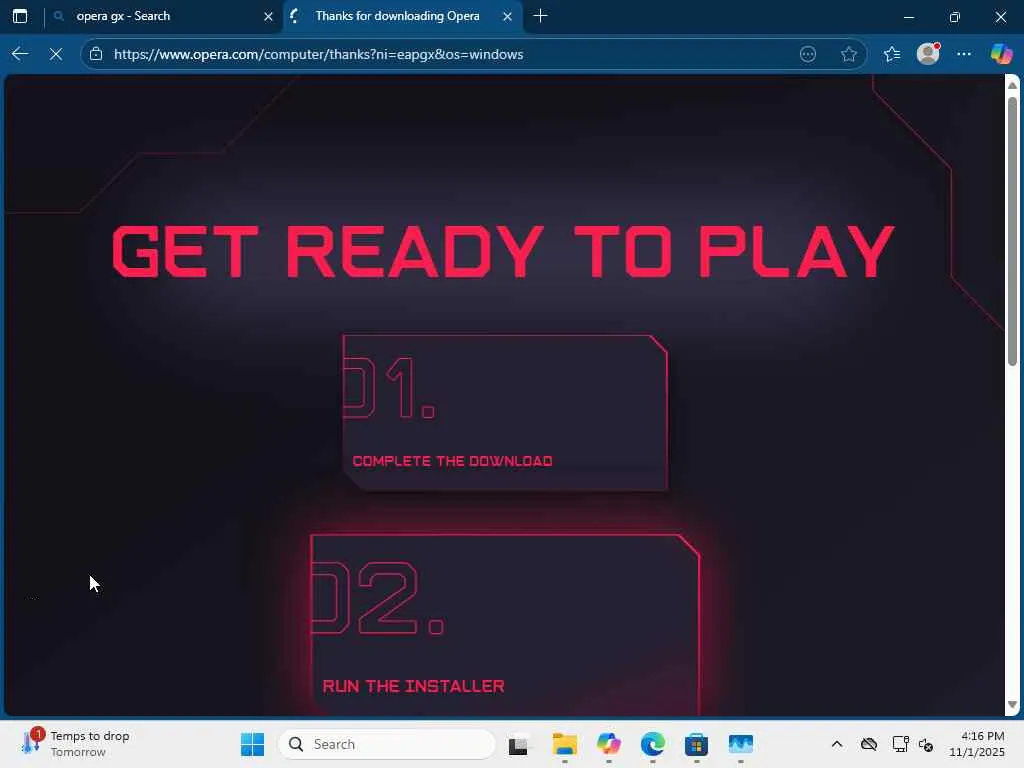
Task: Click the page scrollbar thumb
Action: point(1012,231)
